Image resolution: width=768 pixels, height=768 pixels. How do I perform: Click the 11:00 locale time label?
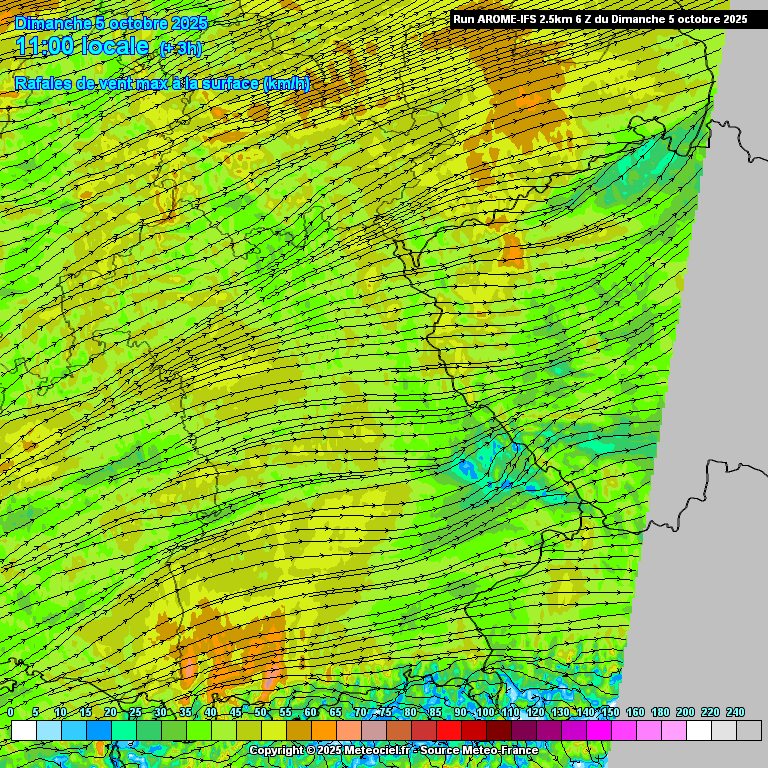(83, 47)
